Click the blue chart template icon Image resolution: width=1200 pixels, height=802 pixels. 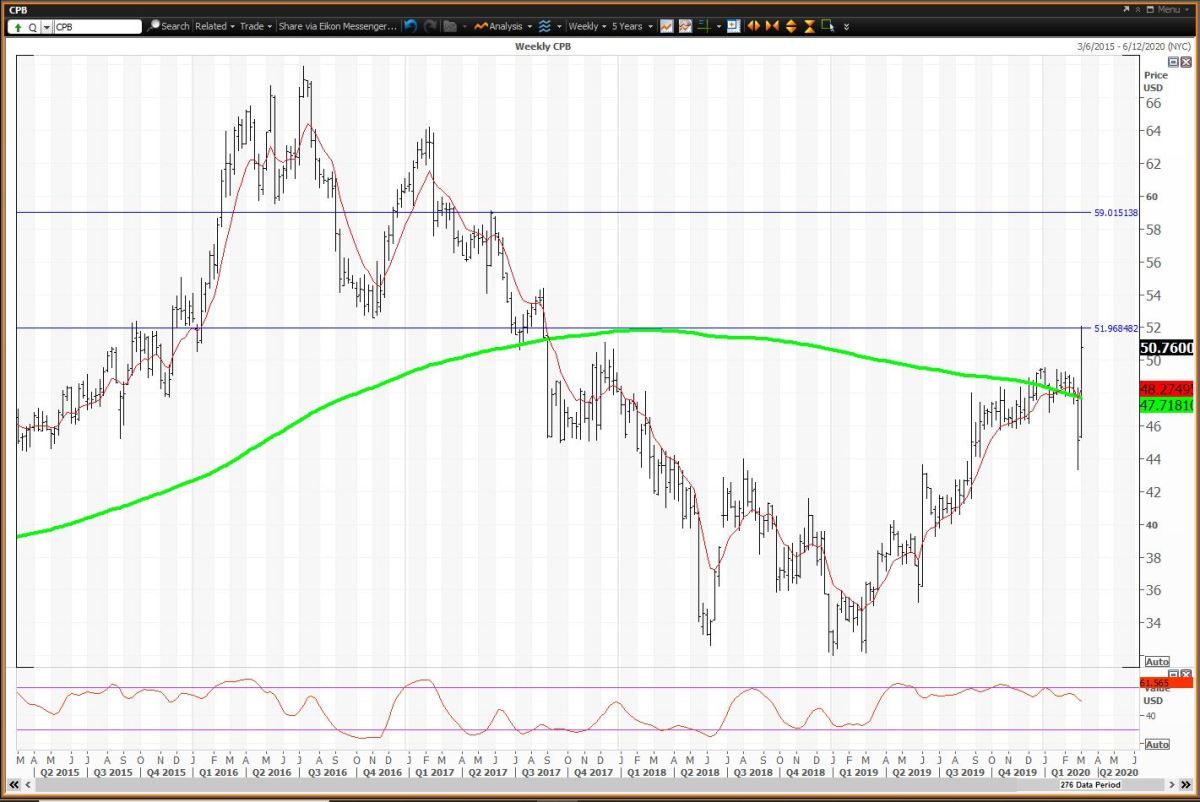click(734, 26)
